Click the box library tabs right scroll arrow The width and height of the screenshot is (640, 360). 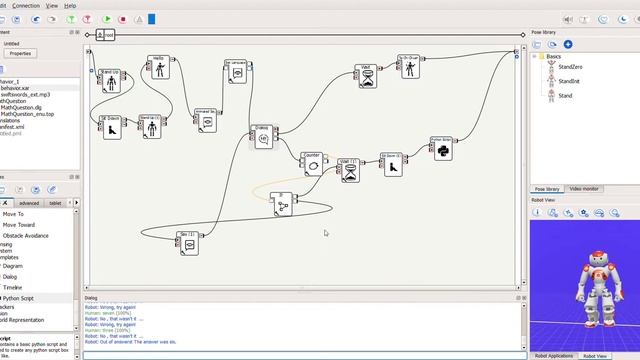coord(76,202)
